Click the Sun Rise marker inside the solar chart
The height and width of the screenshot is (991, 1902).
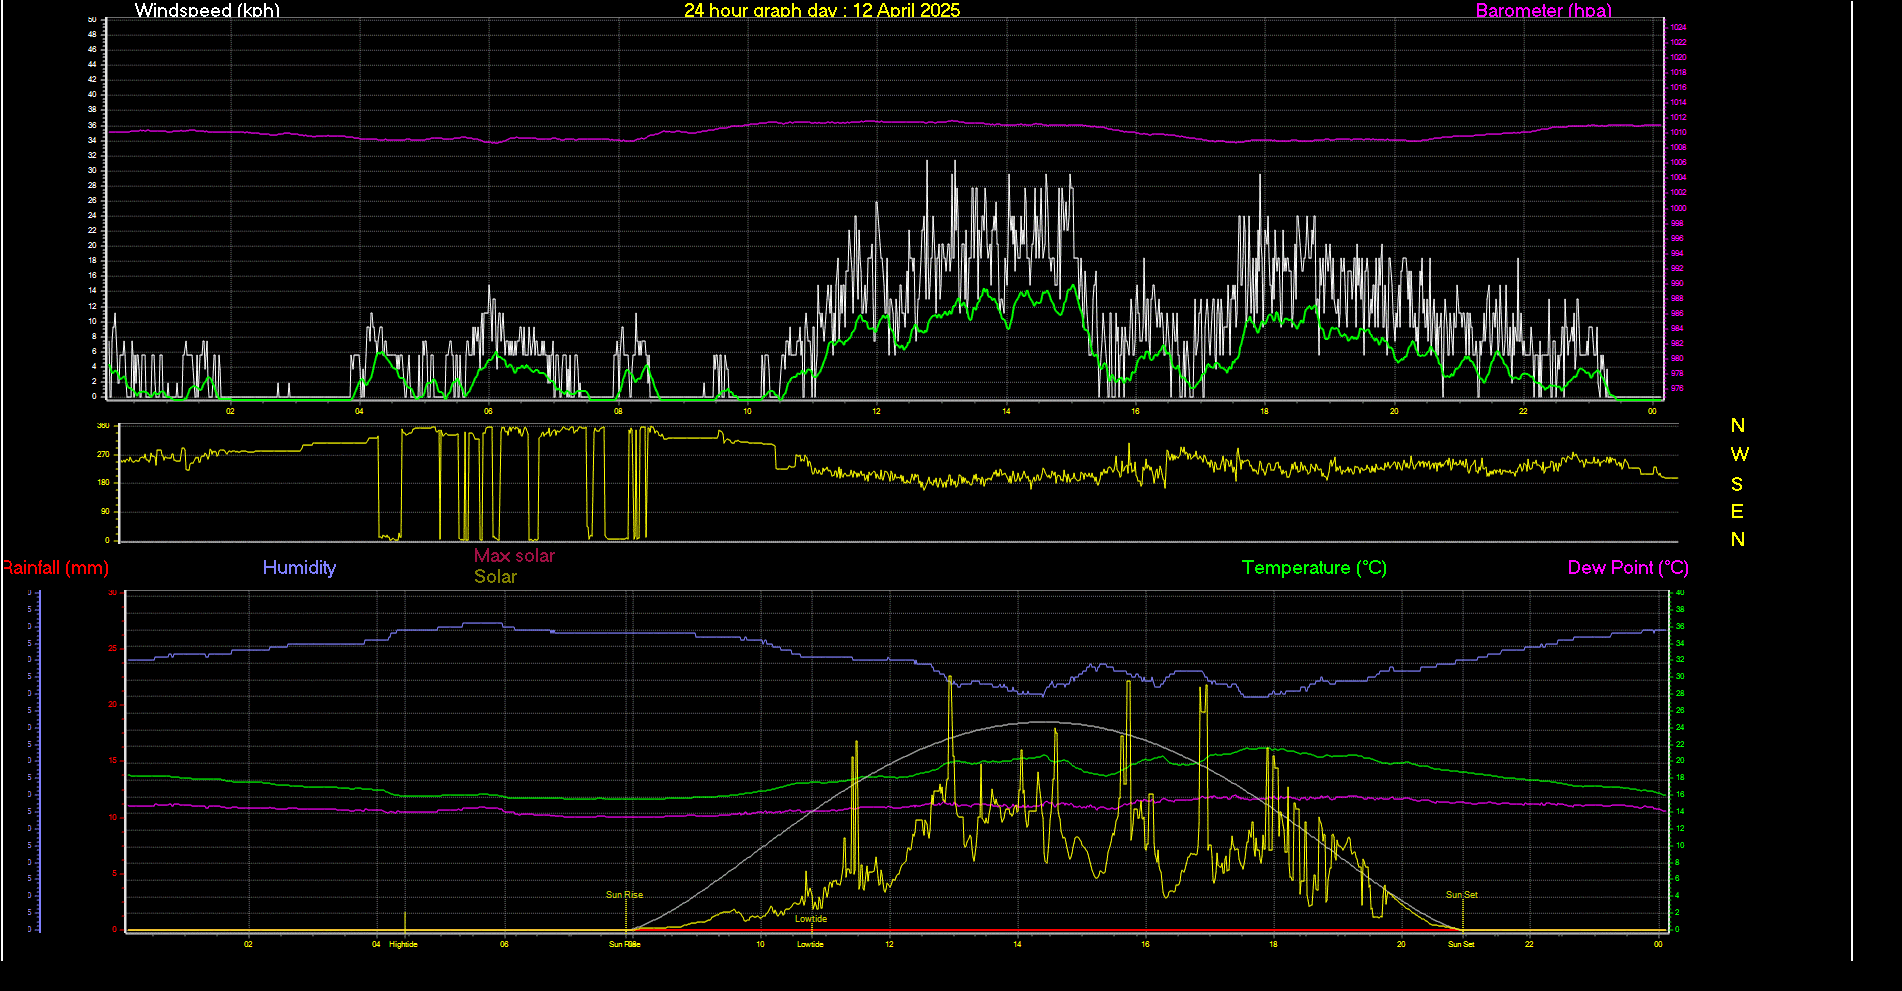pyautogui.click(x=624, y=895)
